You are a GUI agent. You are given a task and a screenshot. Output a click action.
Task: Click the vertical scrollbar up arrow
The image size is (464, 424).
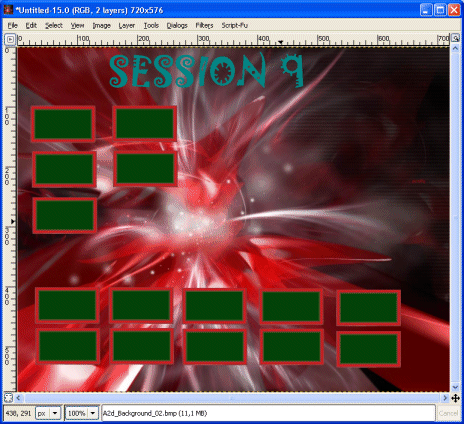[455, 48]
